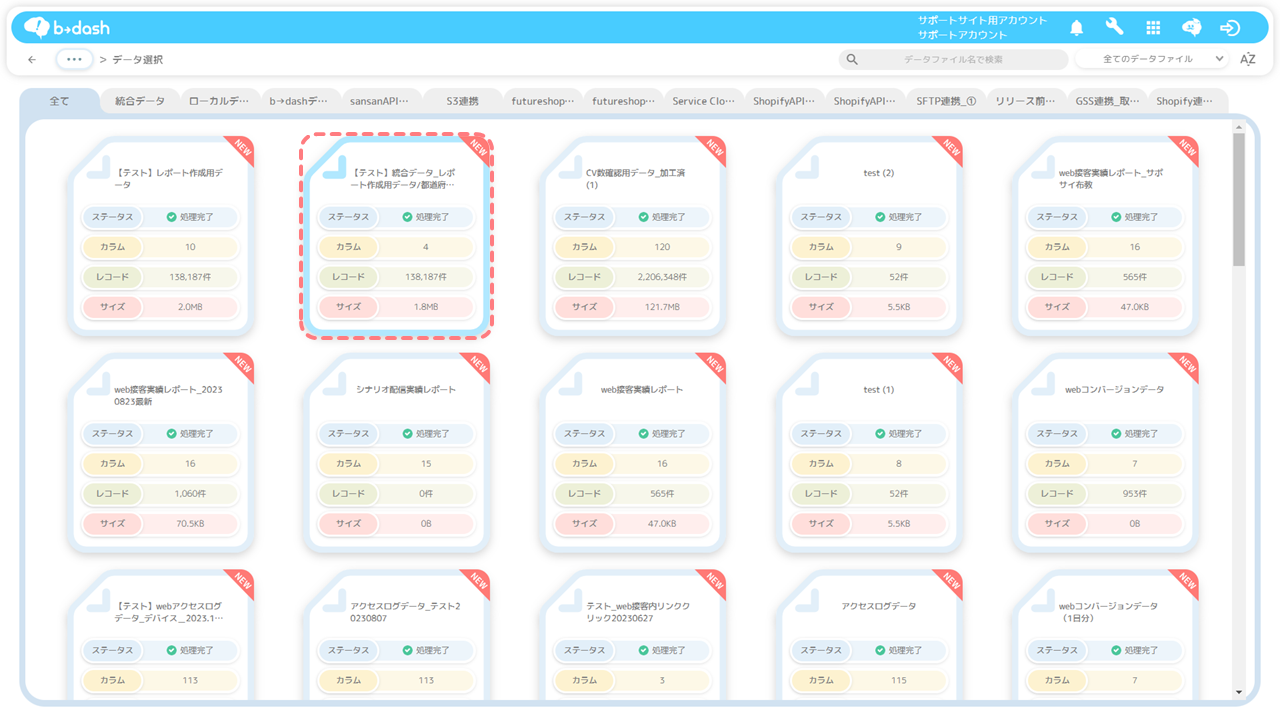Open the 全てのデータファイル dropdown
Screen dimensions: 1280x720
(x=1151, y=60)
